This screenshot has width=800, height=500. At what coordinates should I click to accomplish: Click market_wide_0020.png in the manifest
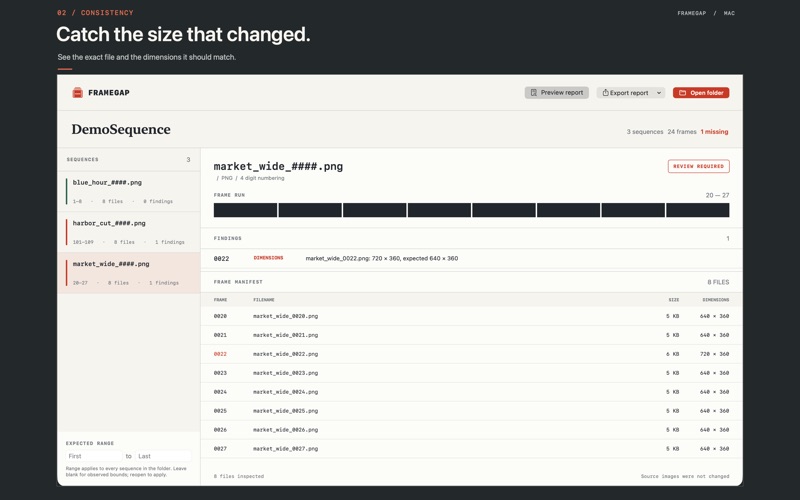coord(285,316)
